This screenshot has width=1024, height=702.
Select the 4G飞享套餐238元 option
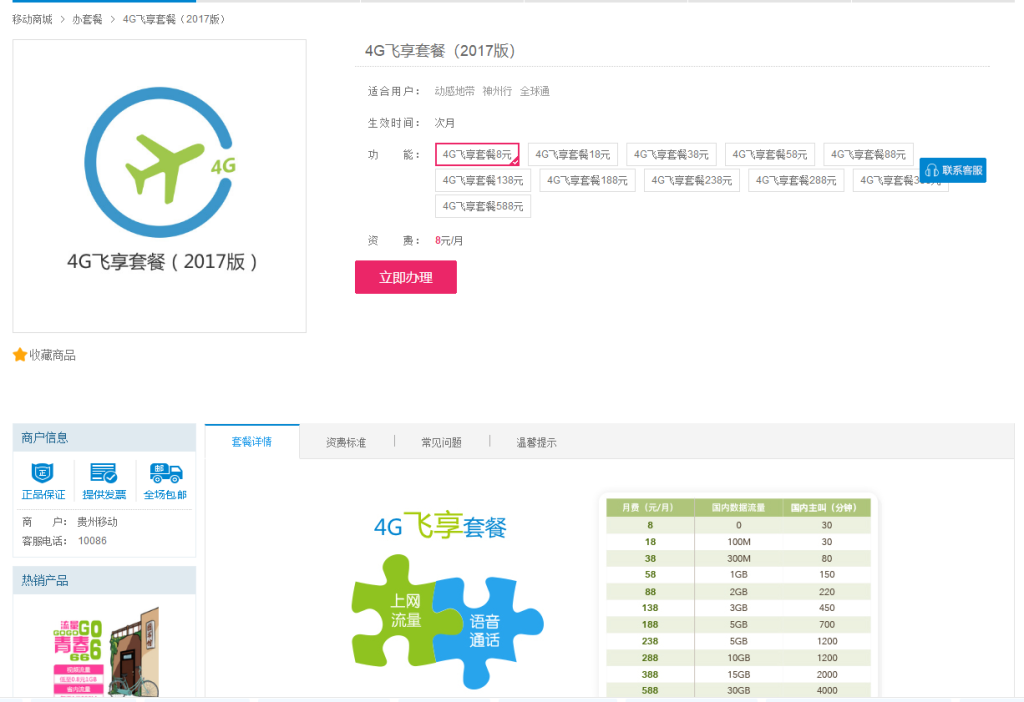[x=692, y=180]
